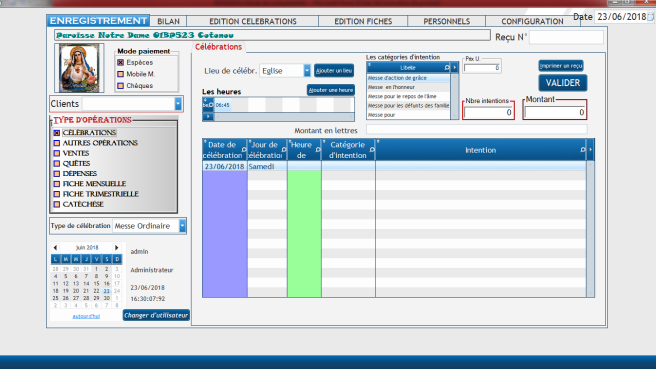The image size is (656, 369).
Task: Open the CONFIGURATION tab
Action: [532, 21]
